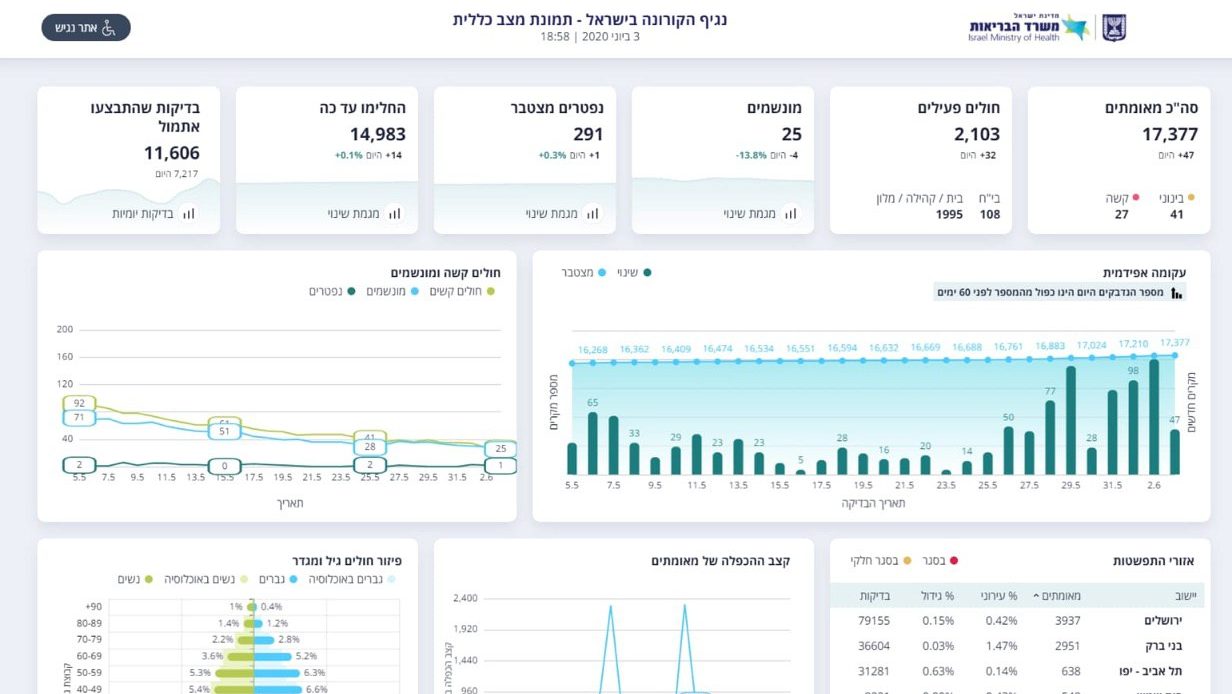Image resolution: width=1232 pixels, height=694 pixels.
Task: Click hospital count 108 under בי"ח
Action: pos(990,214)
